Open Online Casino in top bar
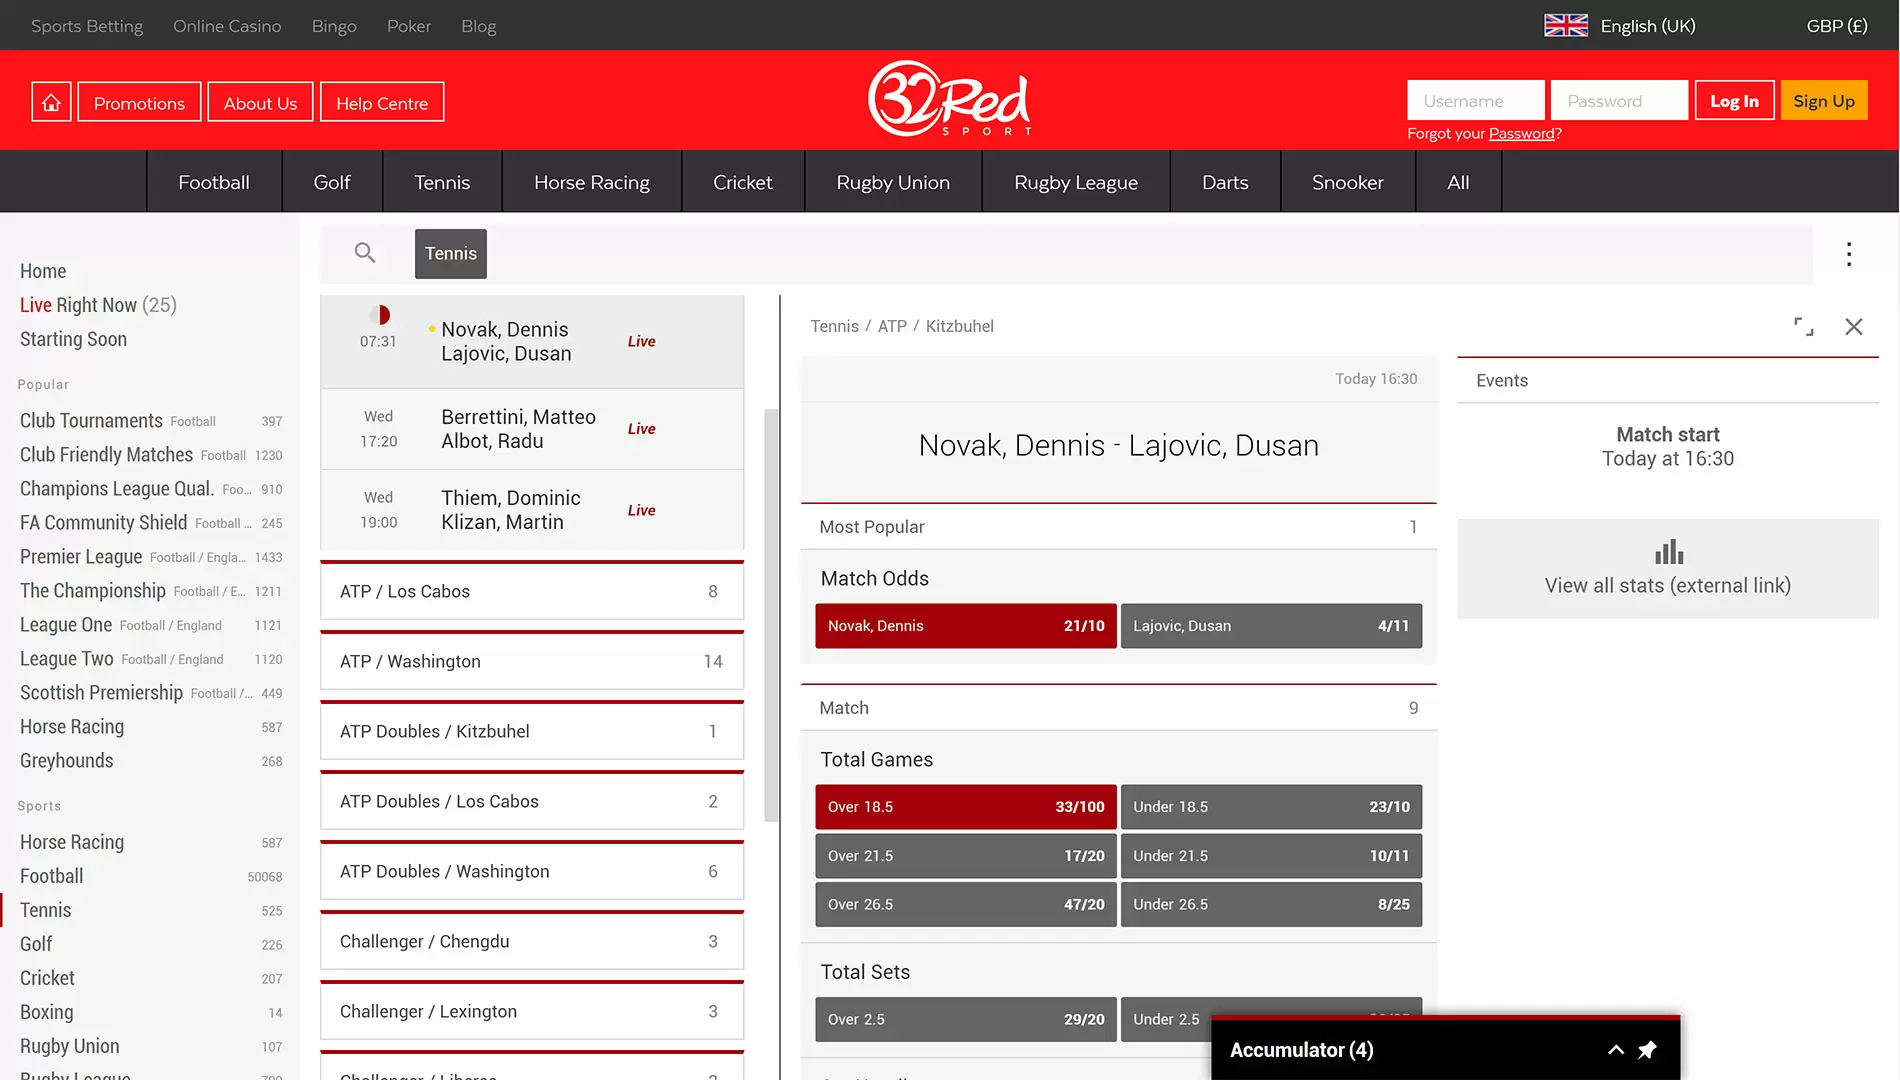The image size is (1900, 1080). click(x=227, y=26)
